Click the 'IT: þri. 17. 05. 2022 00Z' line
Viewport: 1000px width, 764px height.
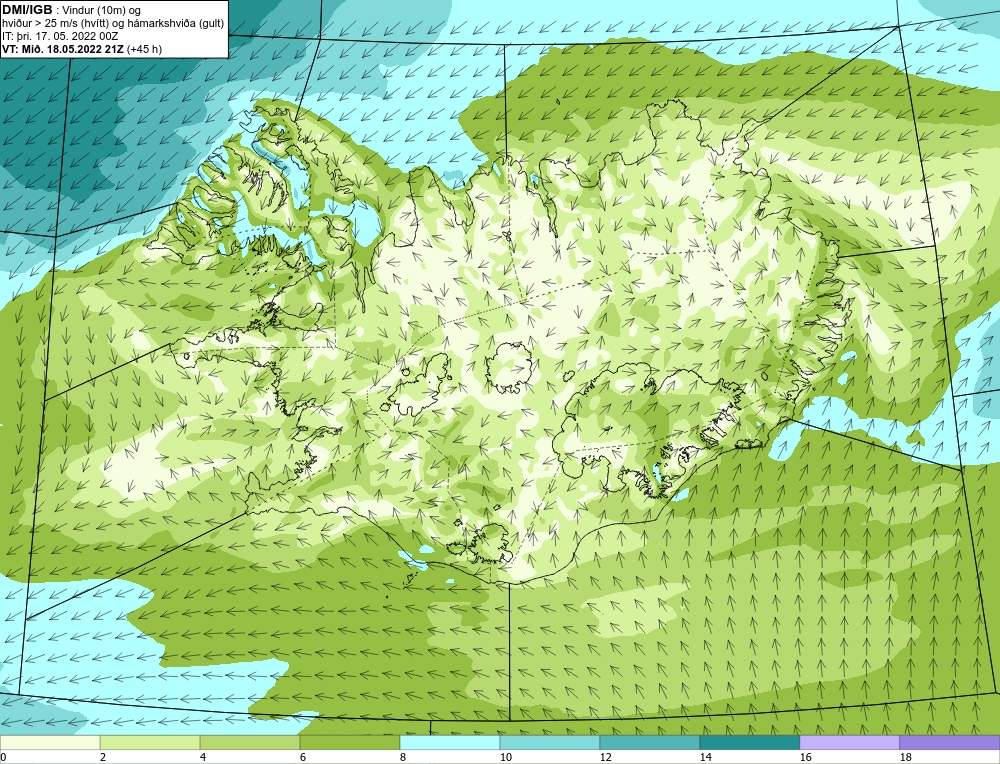(60, 36)
